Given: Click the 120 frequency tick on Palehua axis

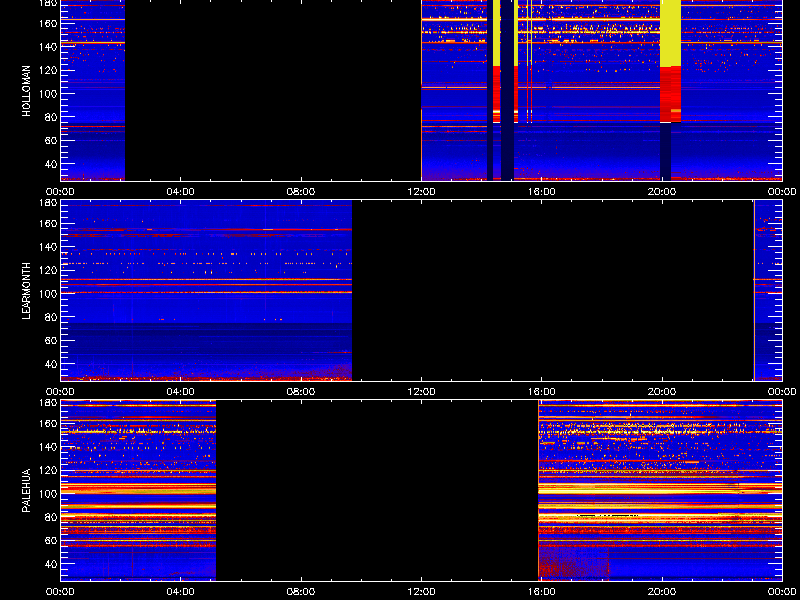Looking at the screenshot, I should (x=47, y=470).
